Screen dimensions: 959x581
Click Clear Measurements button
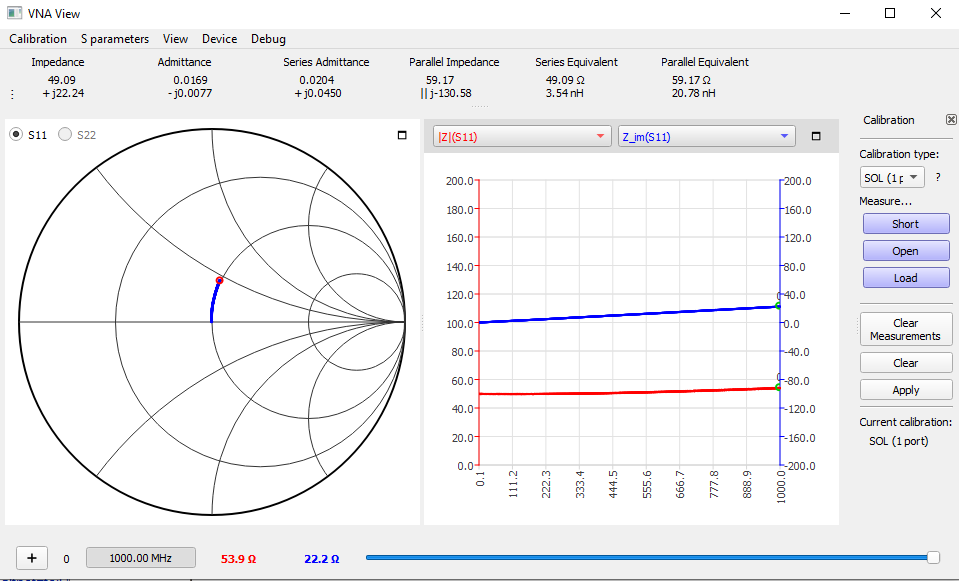coord(906,330)
